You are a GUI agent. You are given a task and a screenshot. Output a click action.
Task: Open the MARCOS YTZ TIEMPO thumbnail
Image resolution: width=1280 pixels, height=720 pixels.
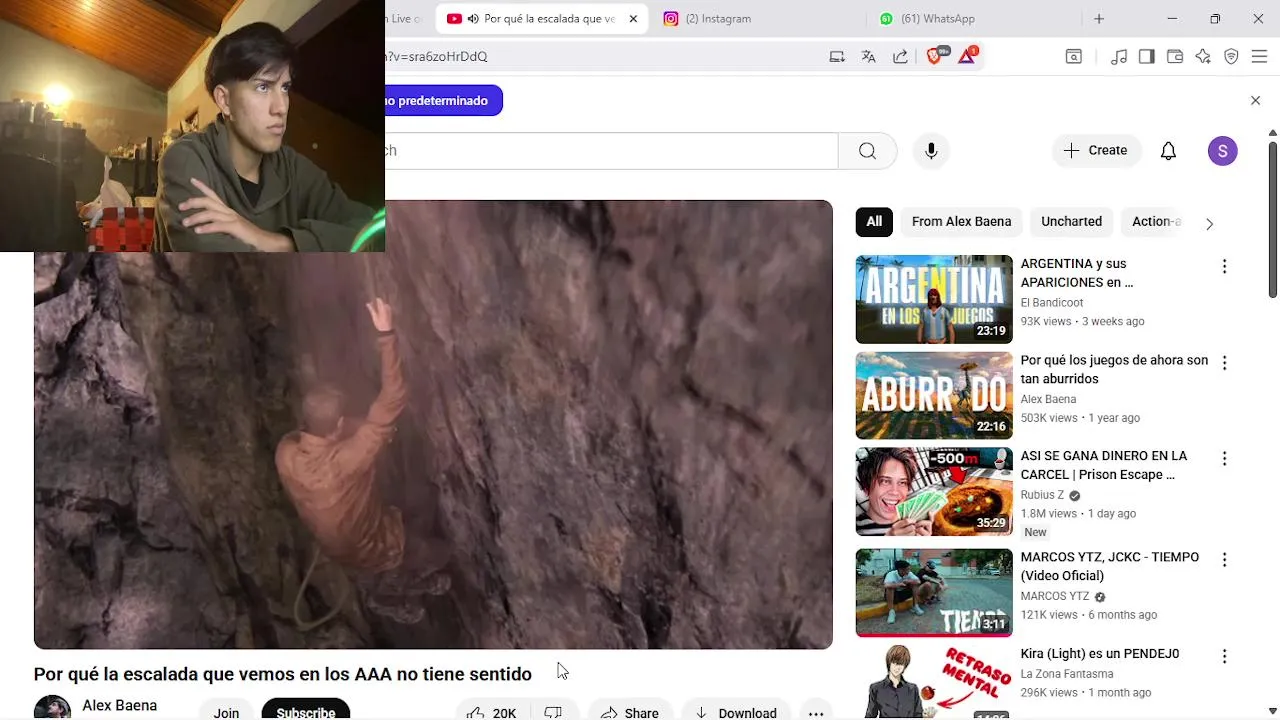[934, 592]
